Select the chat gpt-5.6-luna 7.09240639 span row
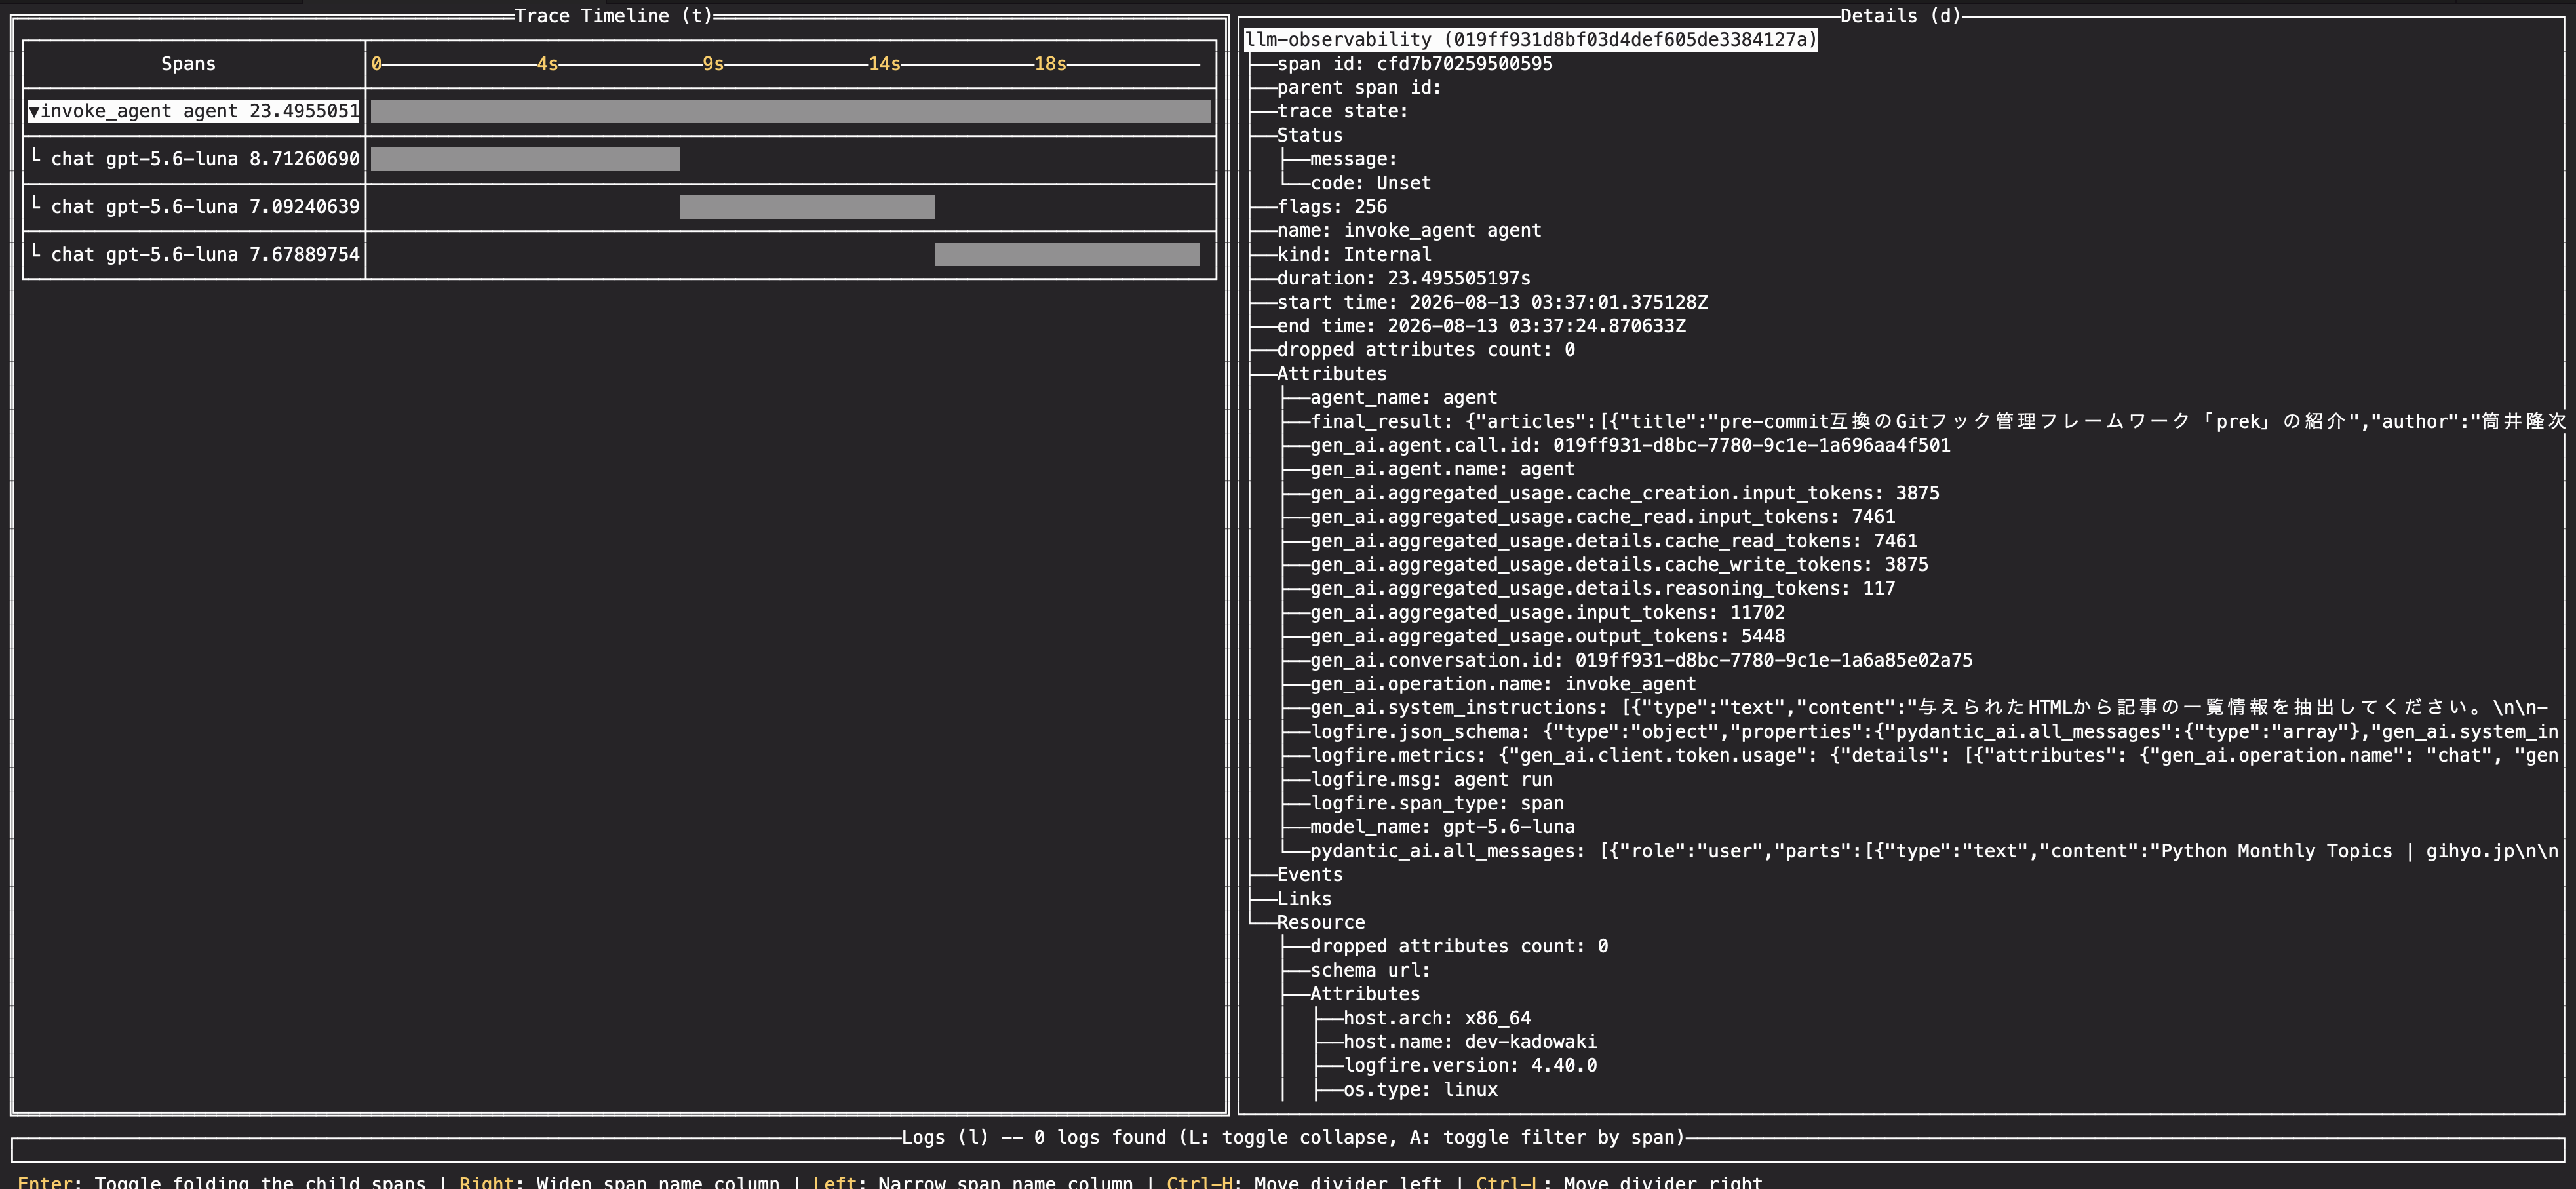 point(194,207)
